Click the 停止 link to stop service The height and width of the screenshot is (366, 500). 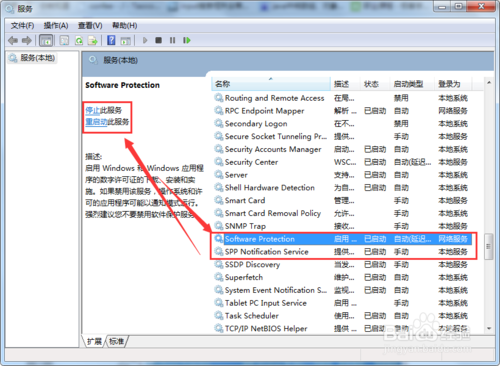click(x=92, y=110)
